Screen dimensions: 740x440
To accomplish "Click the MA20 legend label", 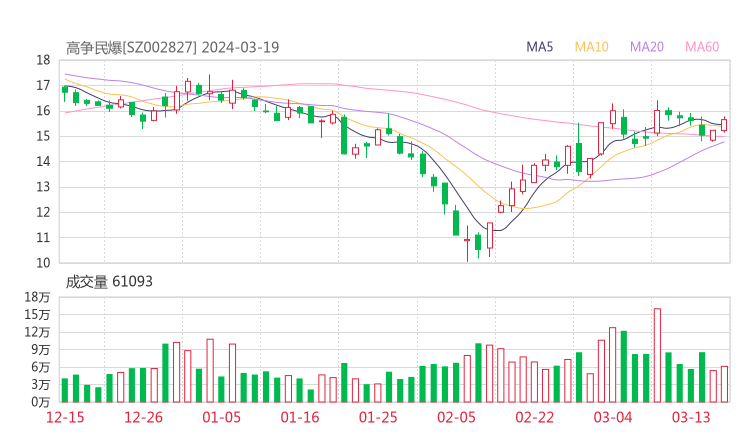I will (647, 47).
